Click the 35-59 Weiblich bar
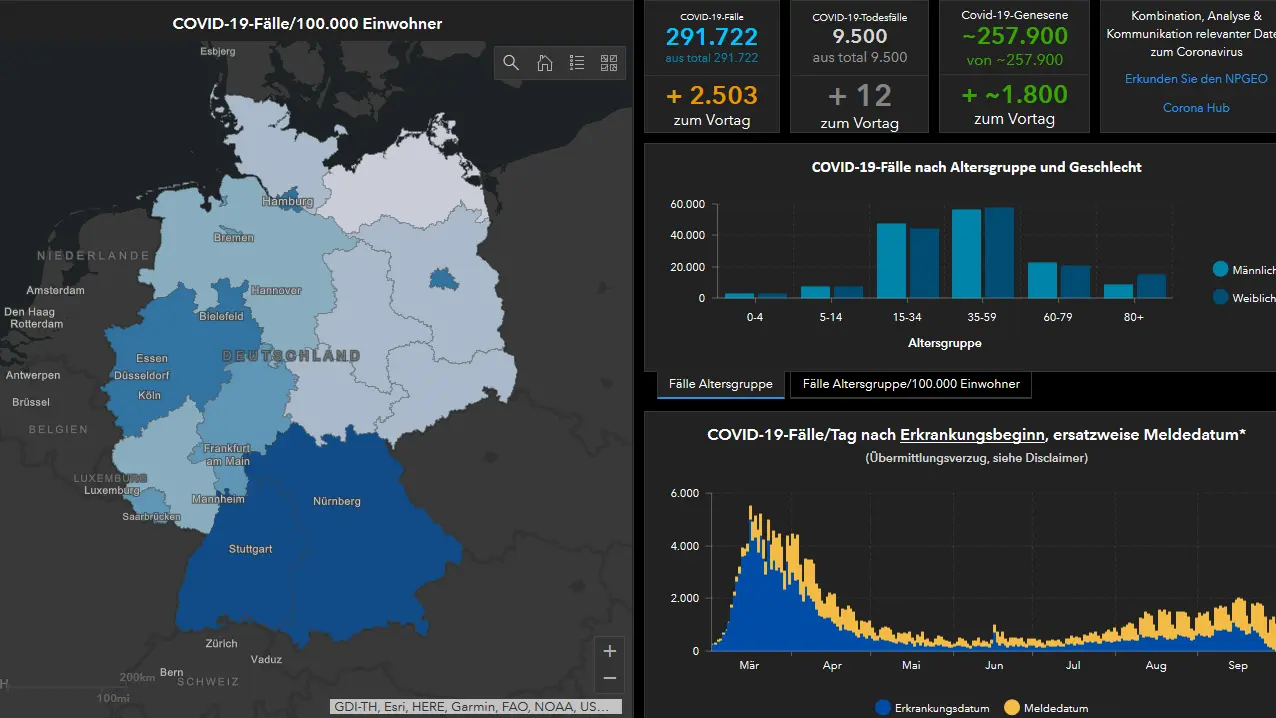The height and width of the screenshot is (718, 1276). (x=999, y=253)
